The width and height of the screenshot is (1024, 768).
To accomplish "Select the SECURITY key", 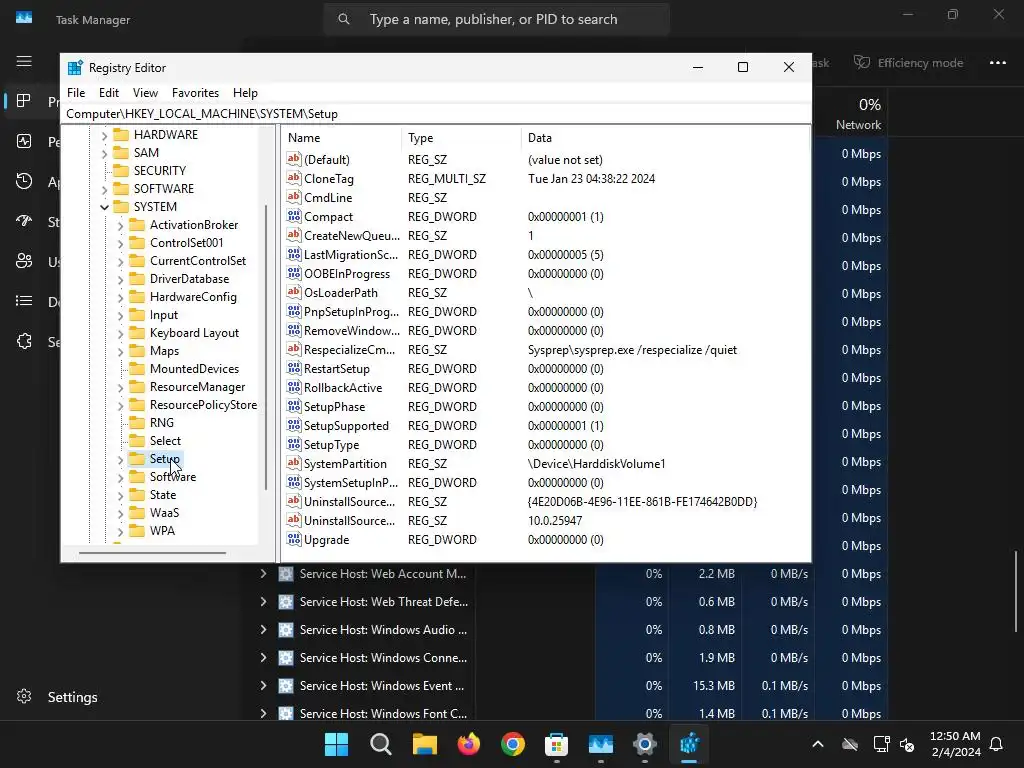I will click(159, 171).
